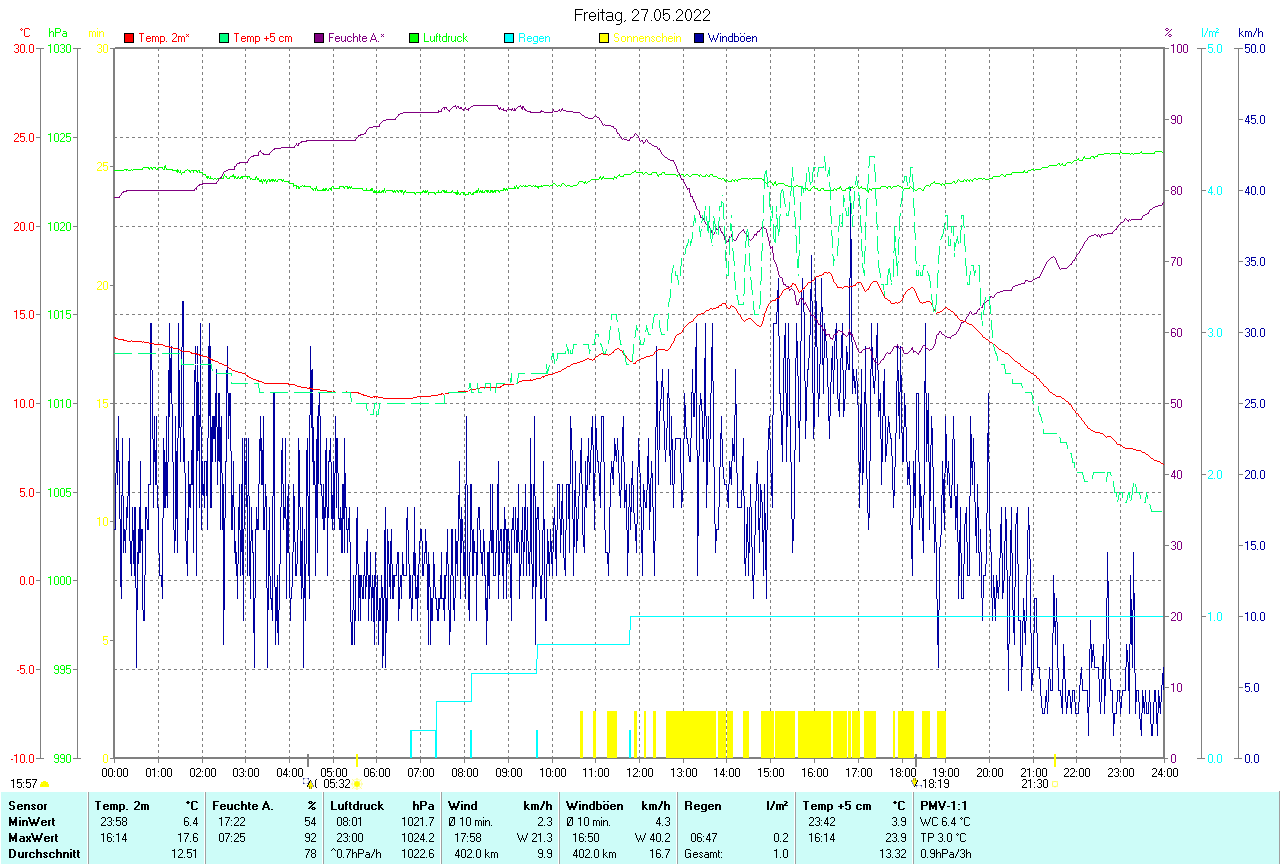
Task: Click the marker icon left of 18:19
Action: pos(914,783)
